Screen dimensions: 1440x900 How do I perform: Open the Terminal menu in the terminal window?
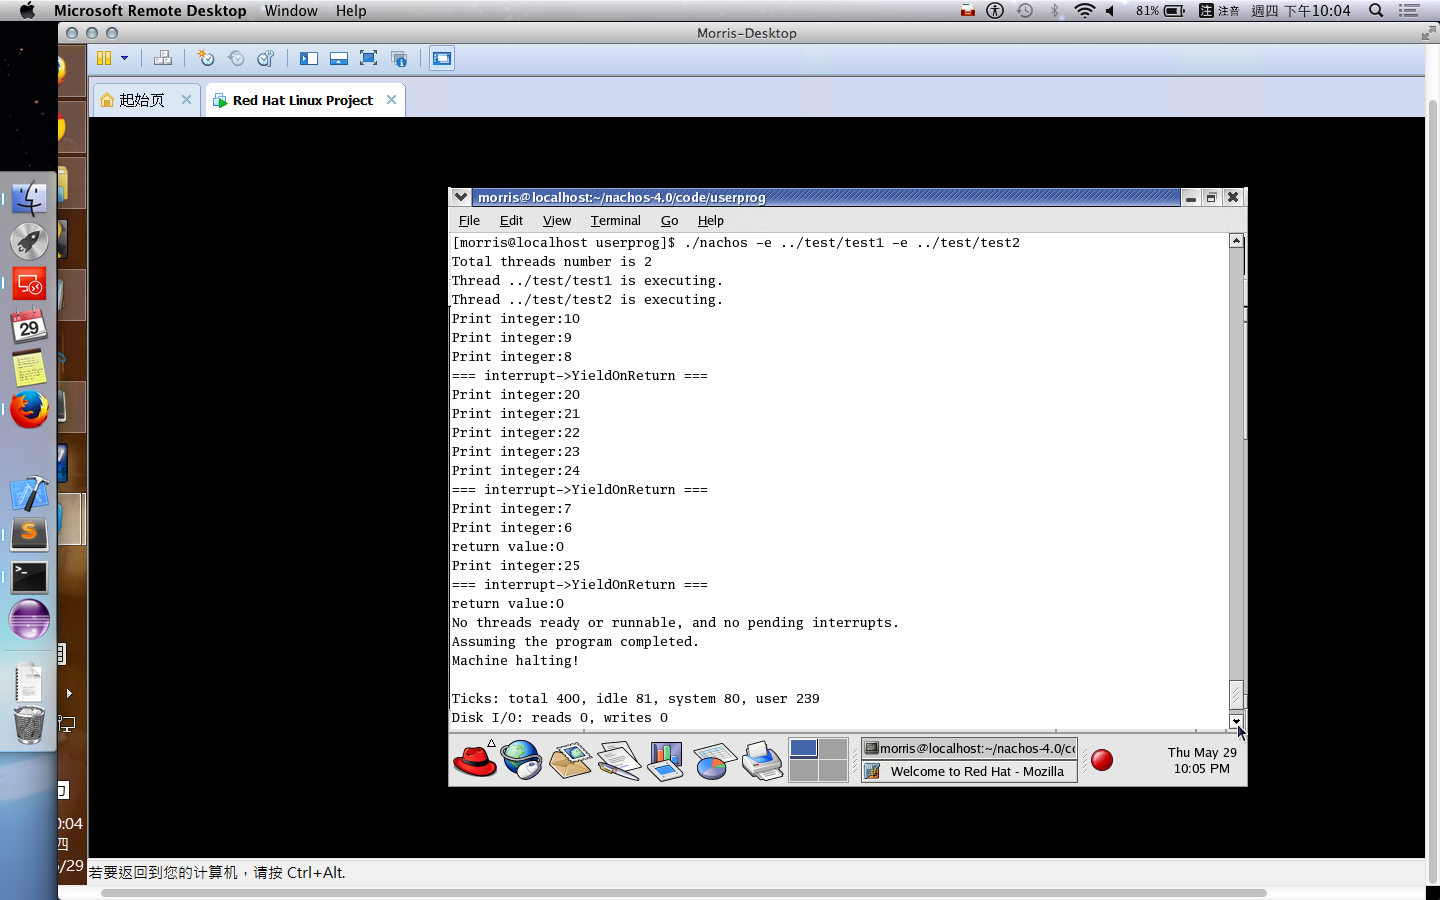615,221
